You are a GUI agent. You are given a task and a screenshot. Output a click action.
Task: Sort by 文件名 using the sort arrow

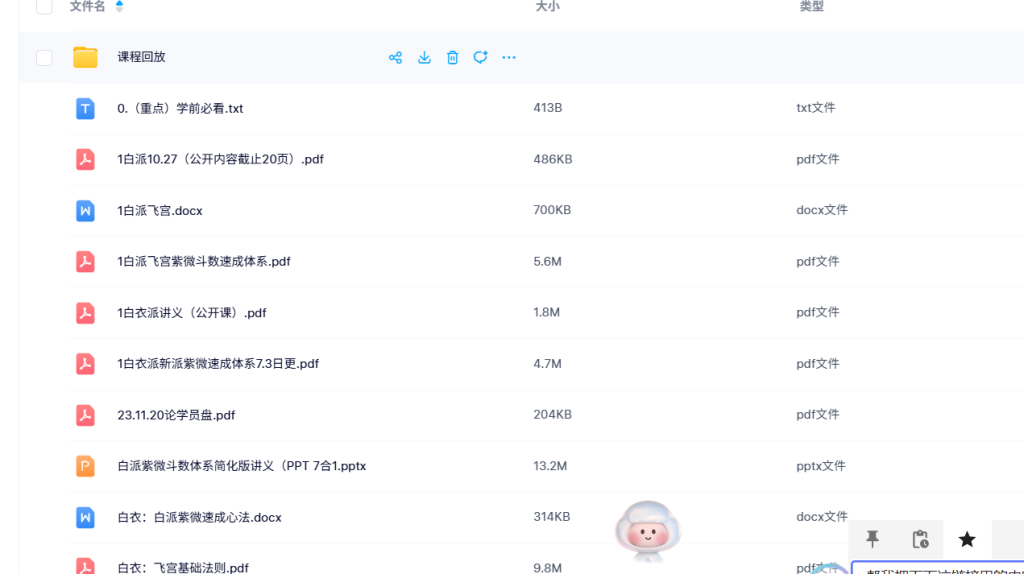tap(119, 6)
